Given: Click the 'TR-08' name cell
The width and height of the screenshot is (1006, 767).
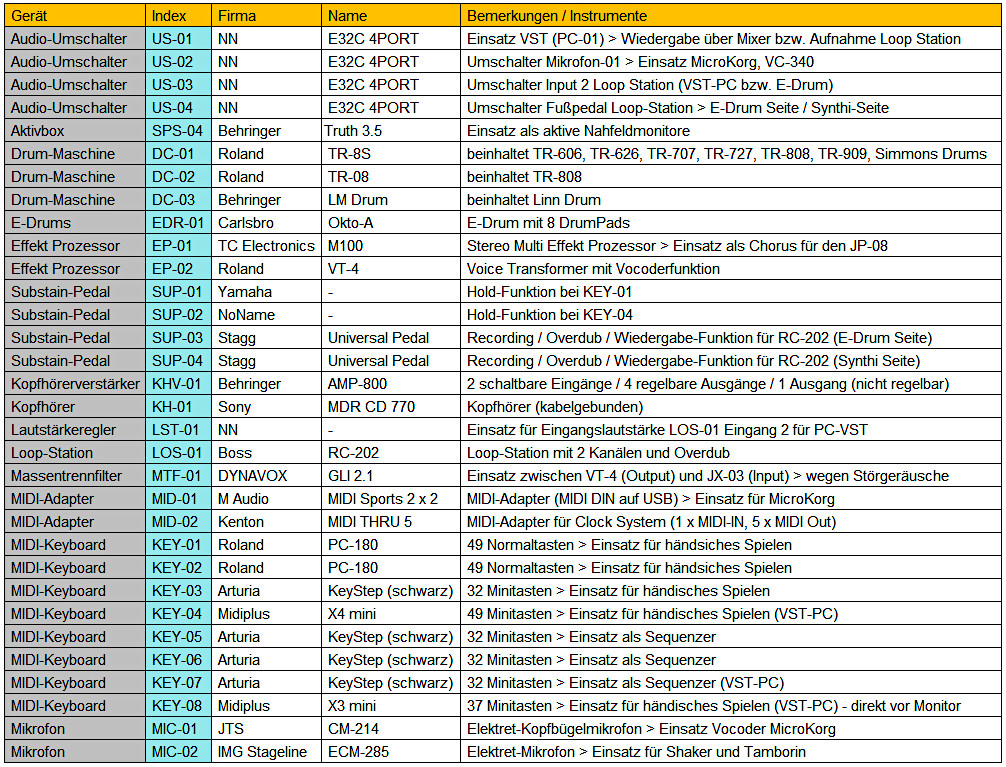Looking at the screenshot, I should pos(391,177).
